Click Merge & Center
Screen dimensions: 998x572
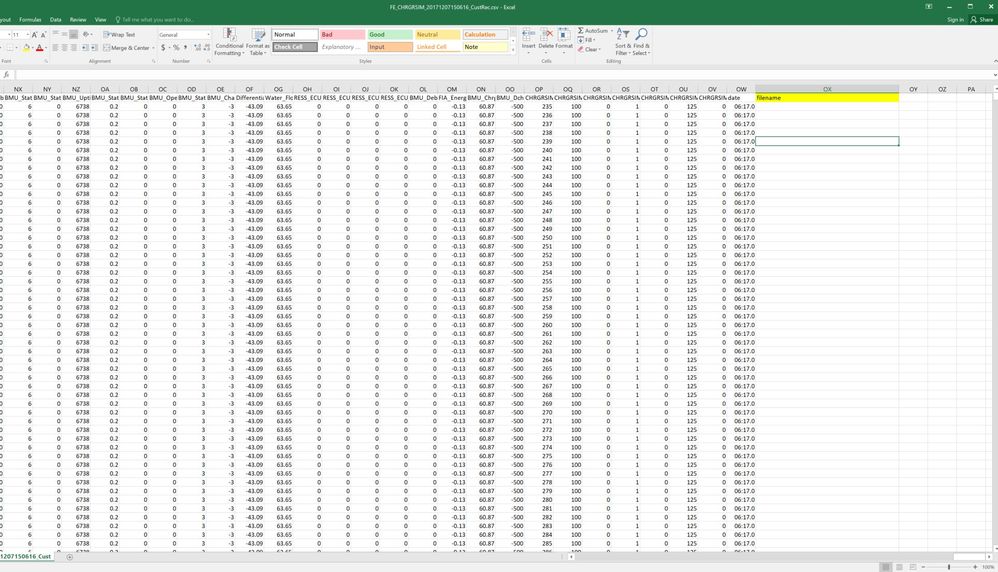127,48
